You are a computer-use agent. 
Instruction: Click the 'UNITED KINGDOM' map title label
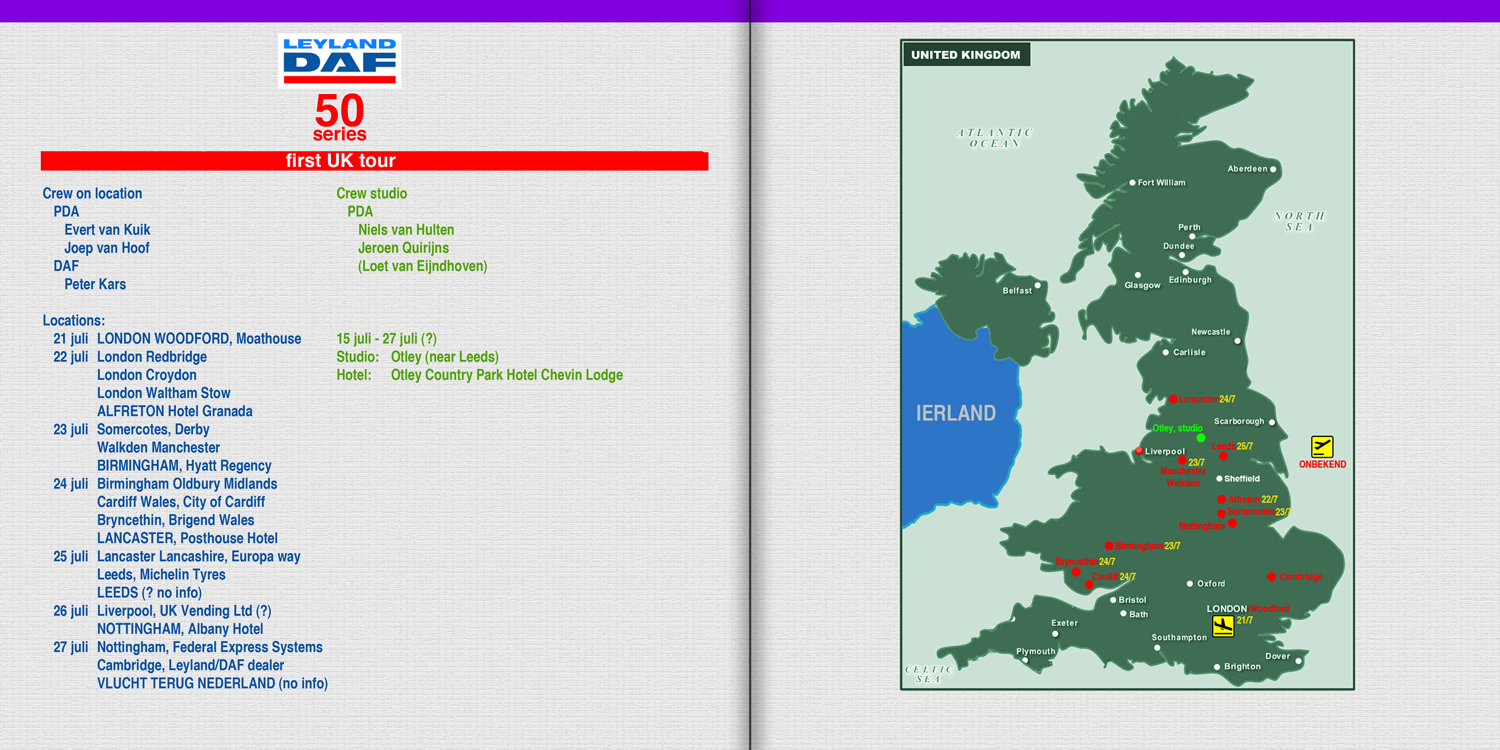(966, 55)
